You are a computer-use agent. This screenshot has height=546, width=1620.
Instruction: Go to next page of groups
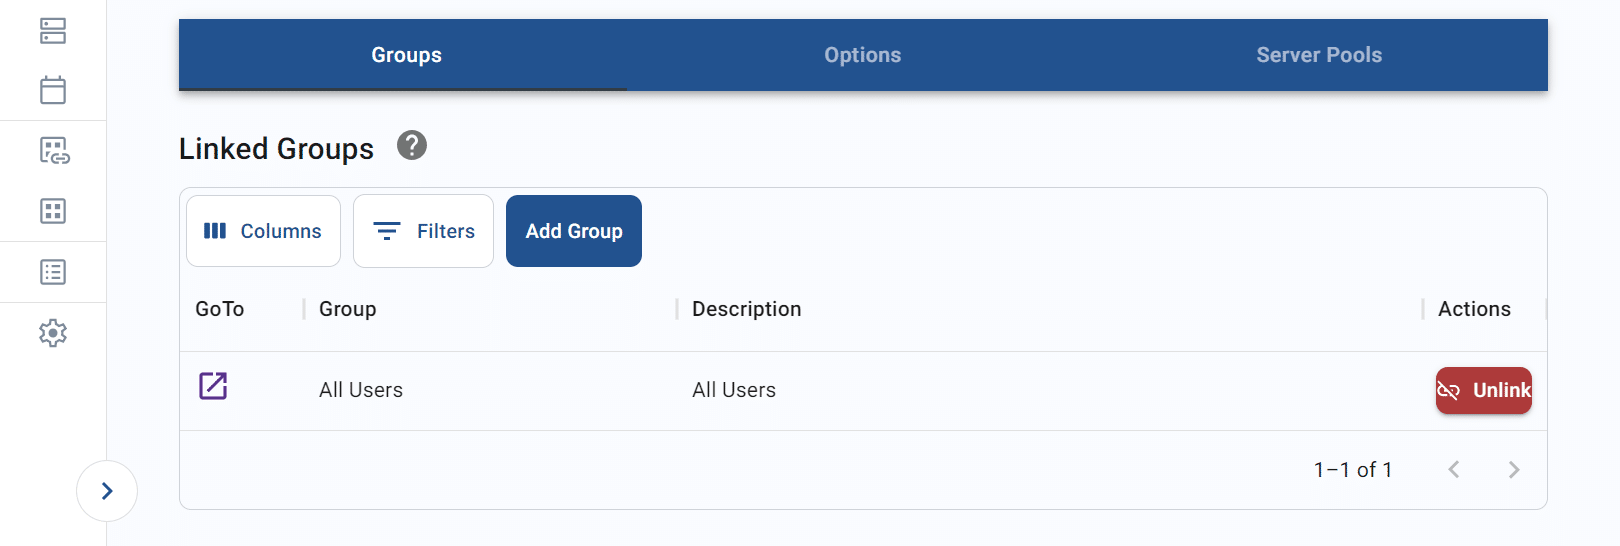[x=1514, y=470]
